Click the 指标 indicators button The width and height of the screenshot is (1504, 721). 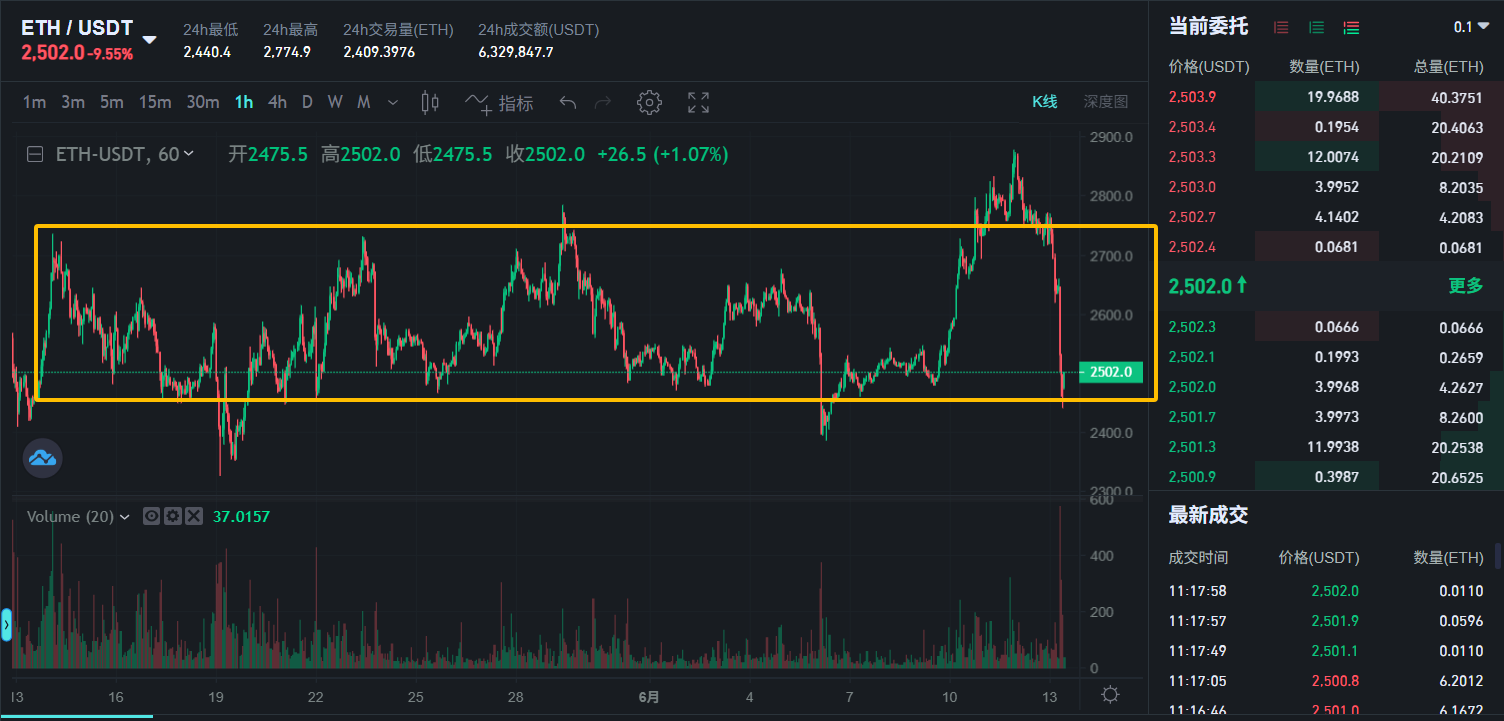500,102
